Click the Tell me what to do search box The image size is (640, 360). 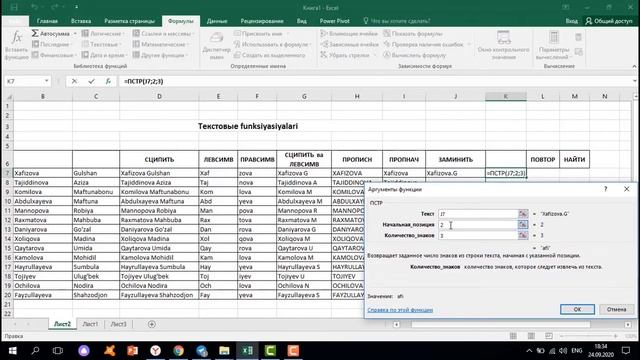click(397, 21)
